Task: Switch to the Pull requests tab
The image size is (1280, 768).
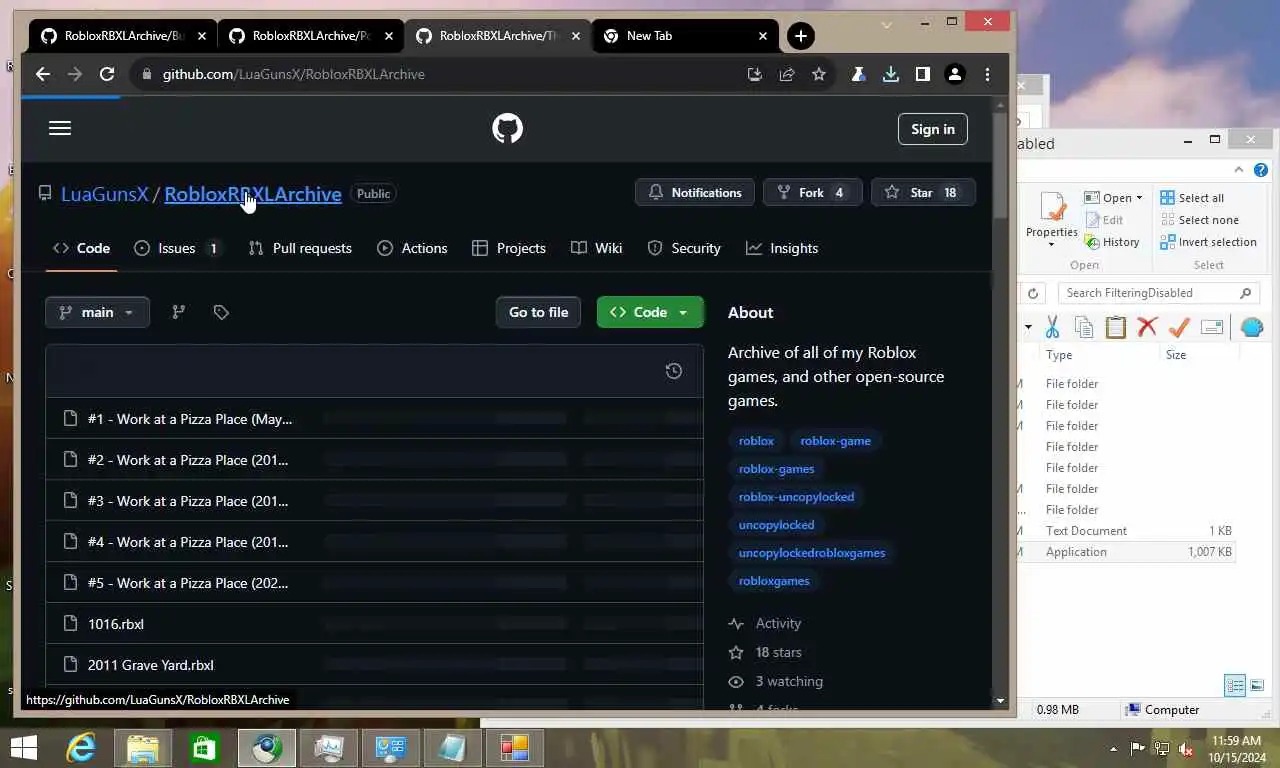Action: (300, 248)
